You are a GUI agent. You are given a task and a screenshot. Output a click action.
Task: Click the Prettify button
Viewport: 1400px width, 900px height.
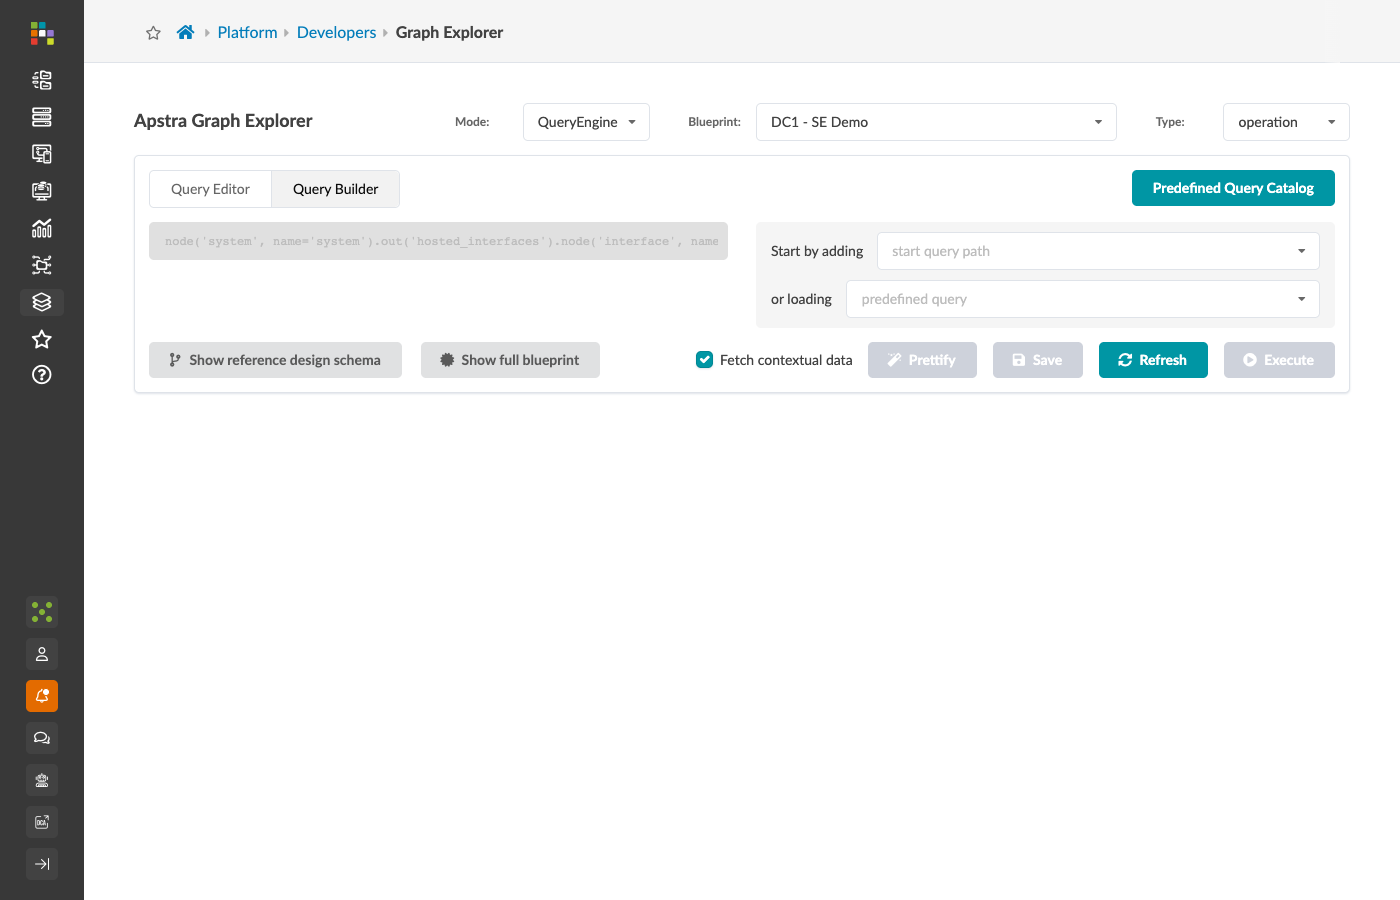coord(922,360)
